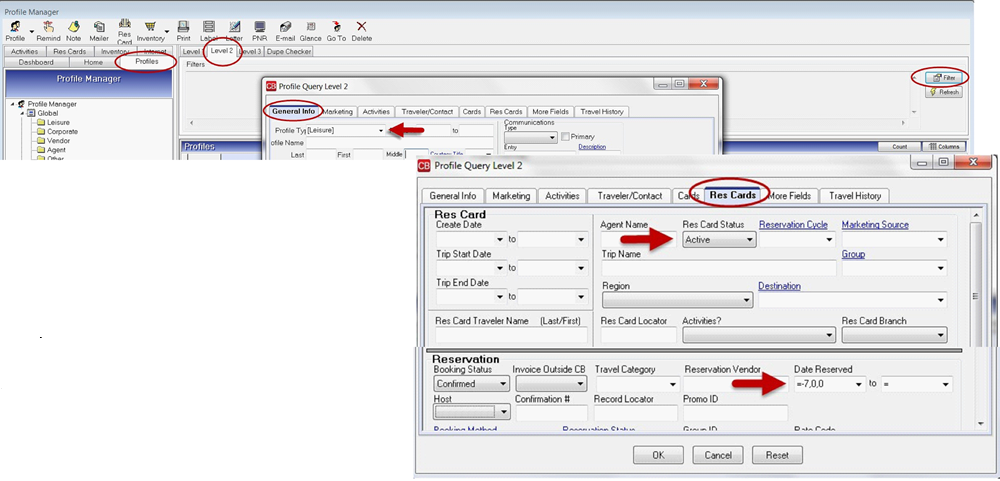Screen dimensions: 1000x481
Task: Collapse the Profile Manager root node
Action: tap(13, 104)
